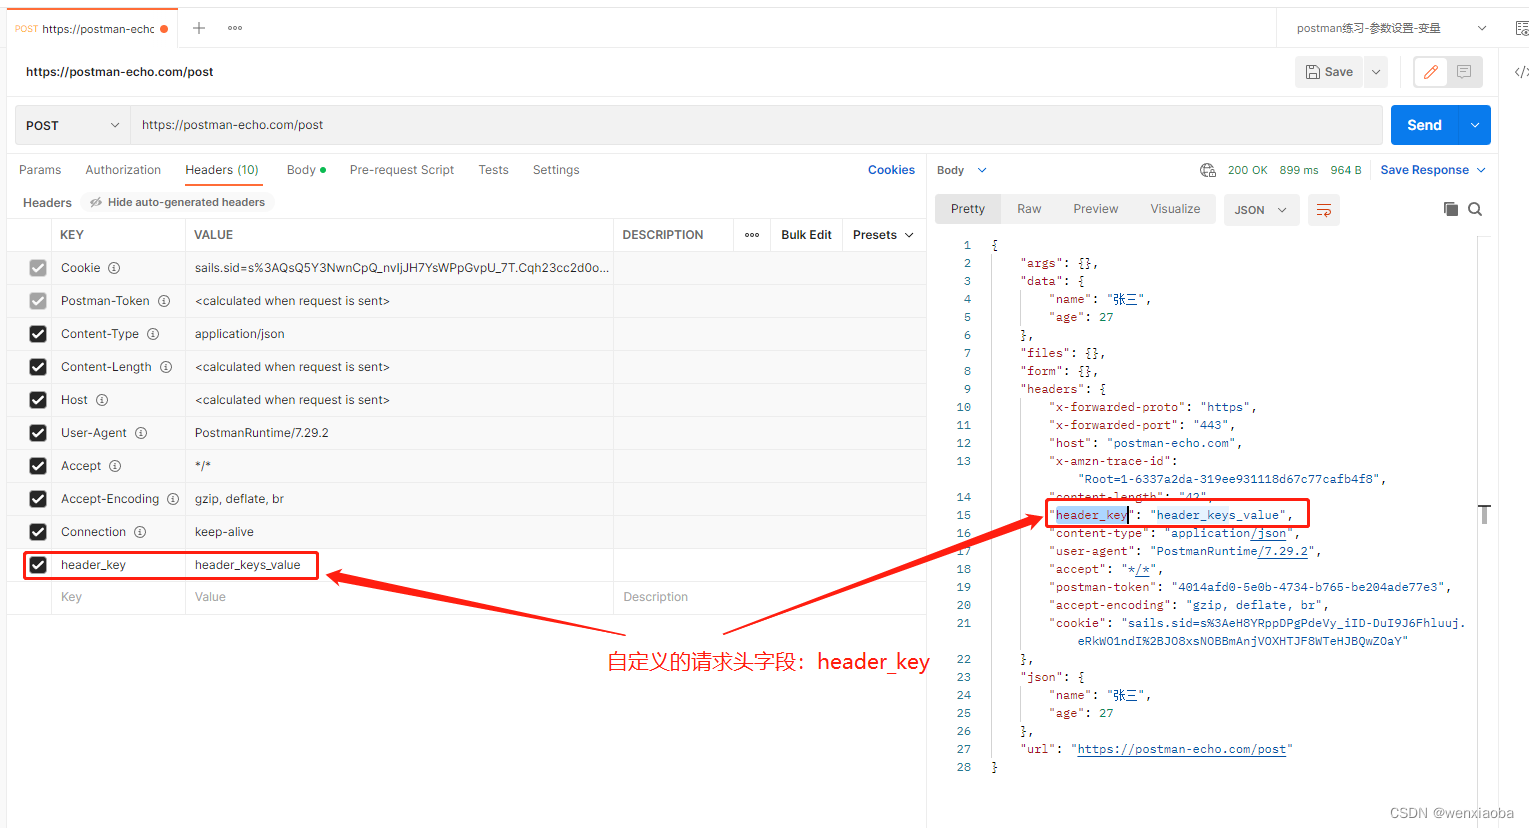Select the Preview response view
Image resolution: width=1529 pixels, height=828 pixels.
pyautogui.click(x=1096, y=209)
